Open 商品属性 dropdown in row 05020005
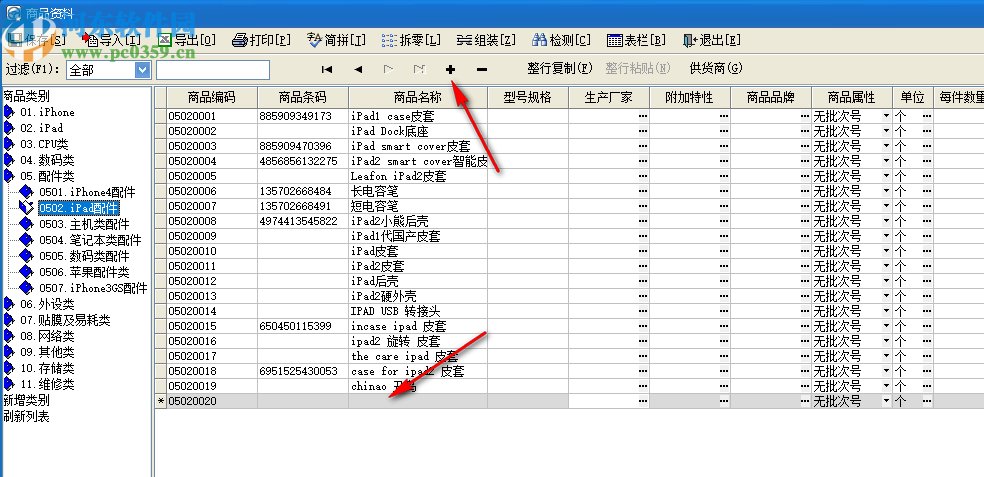 (887, 176)
